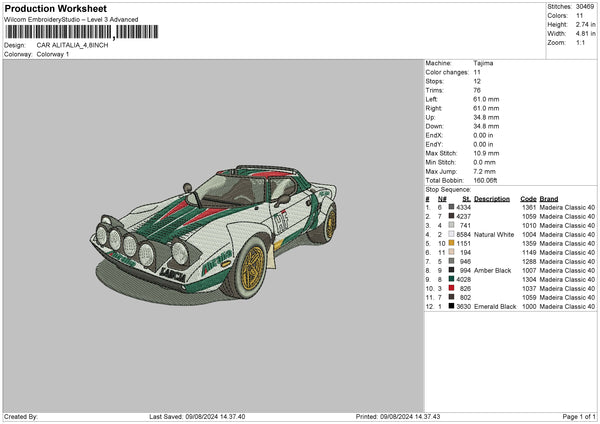Screen dimensions: 600x424
Task: Select the Color changes value
Action: tap(477, 72)
